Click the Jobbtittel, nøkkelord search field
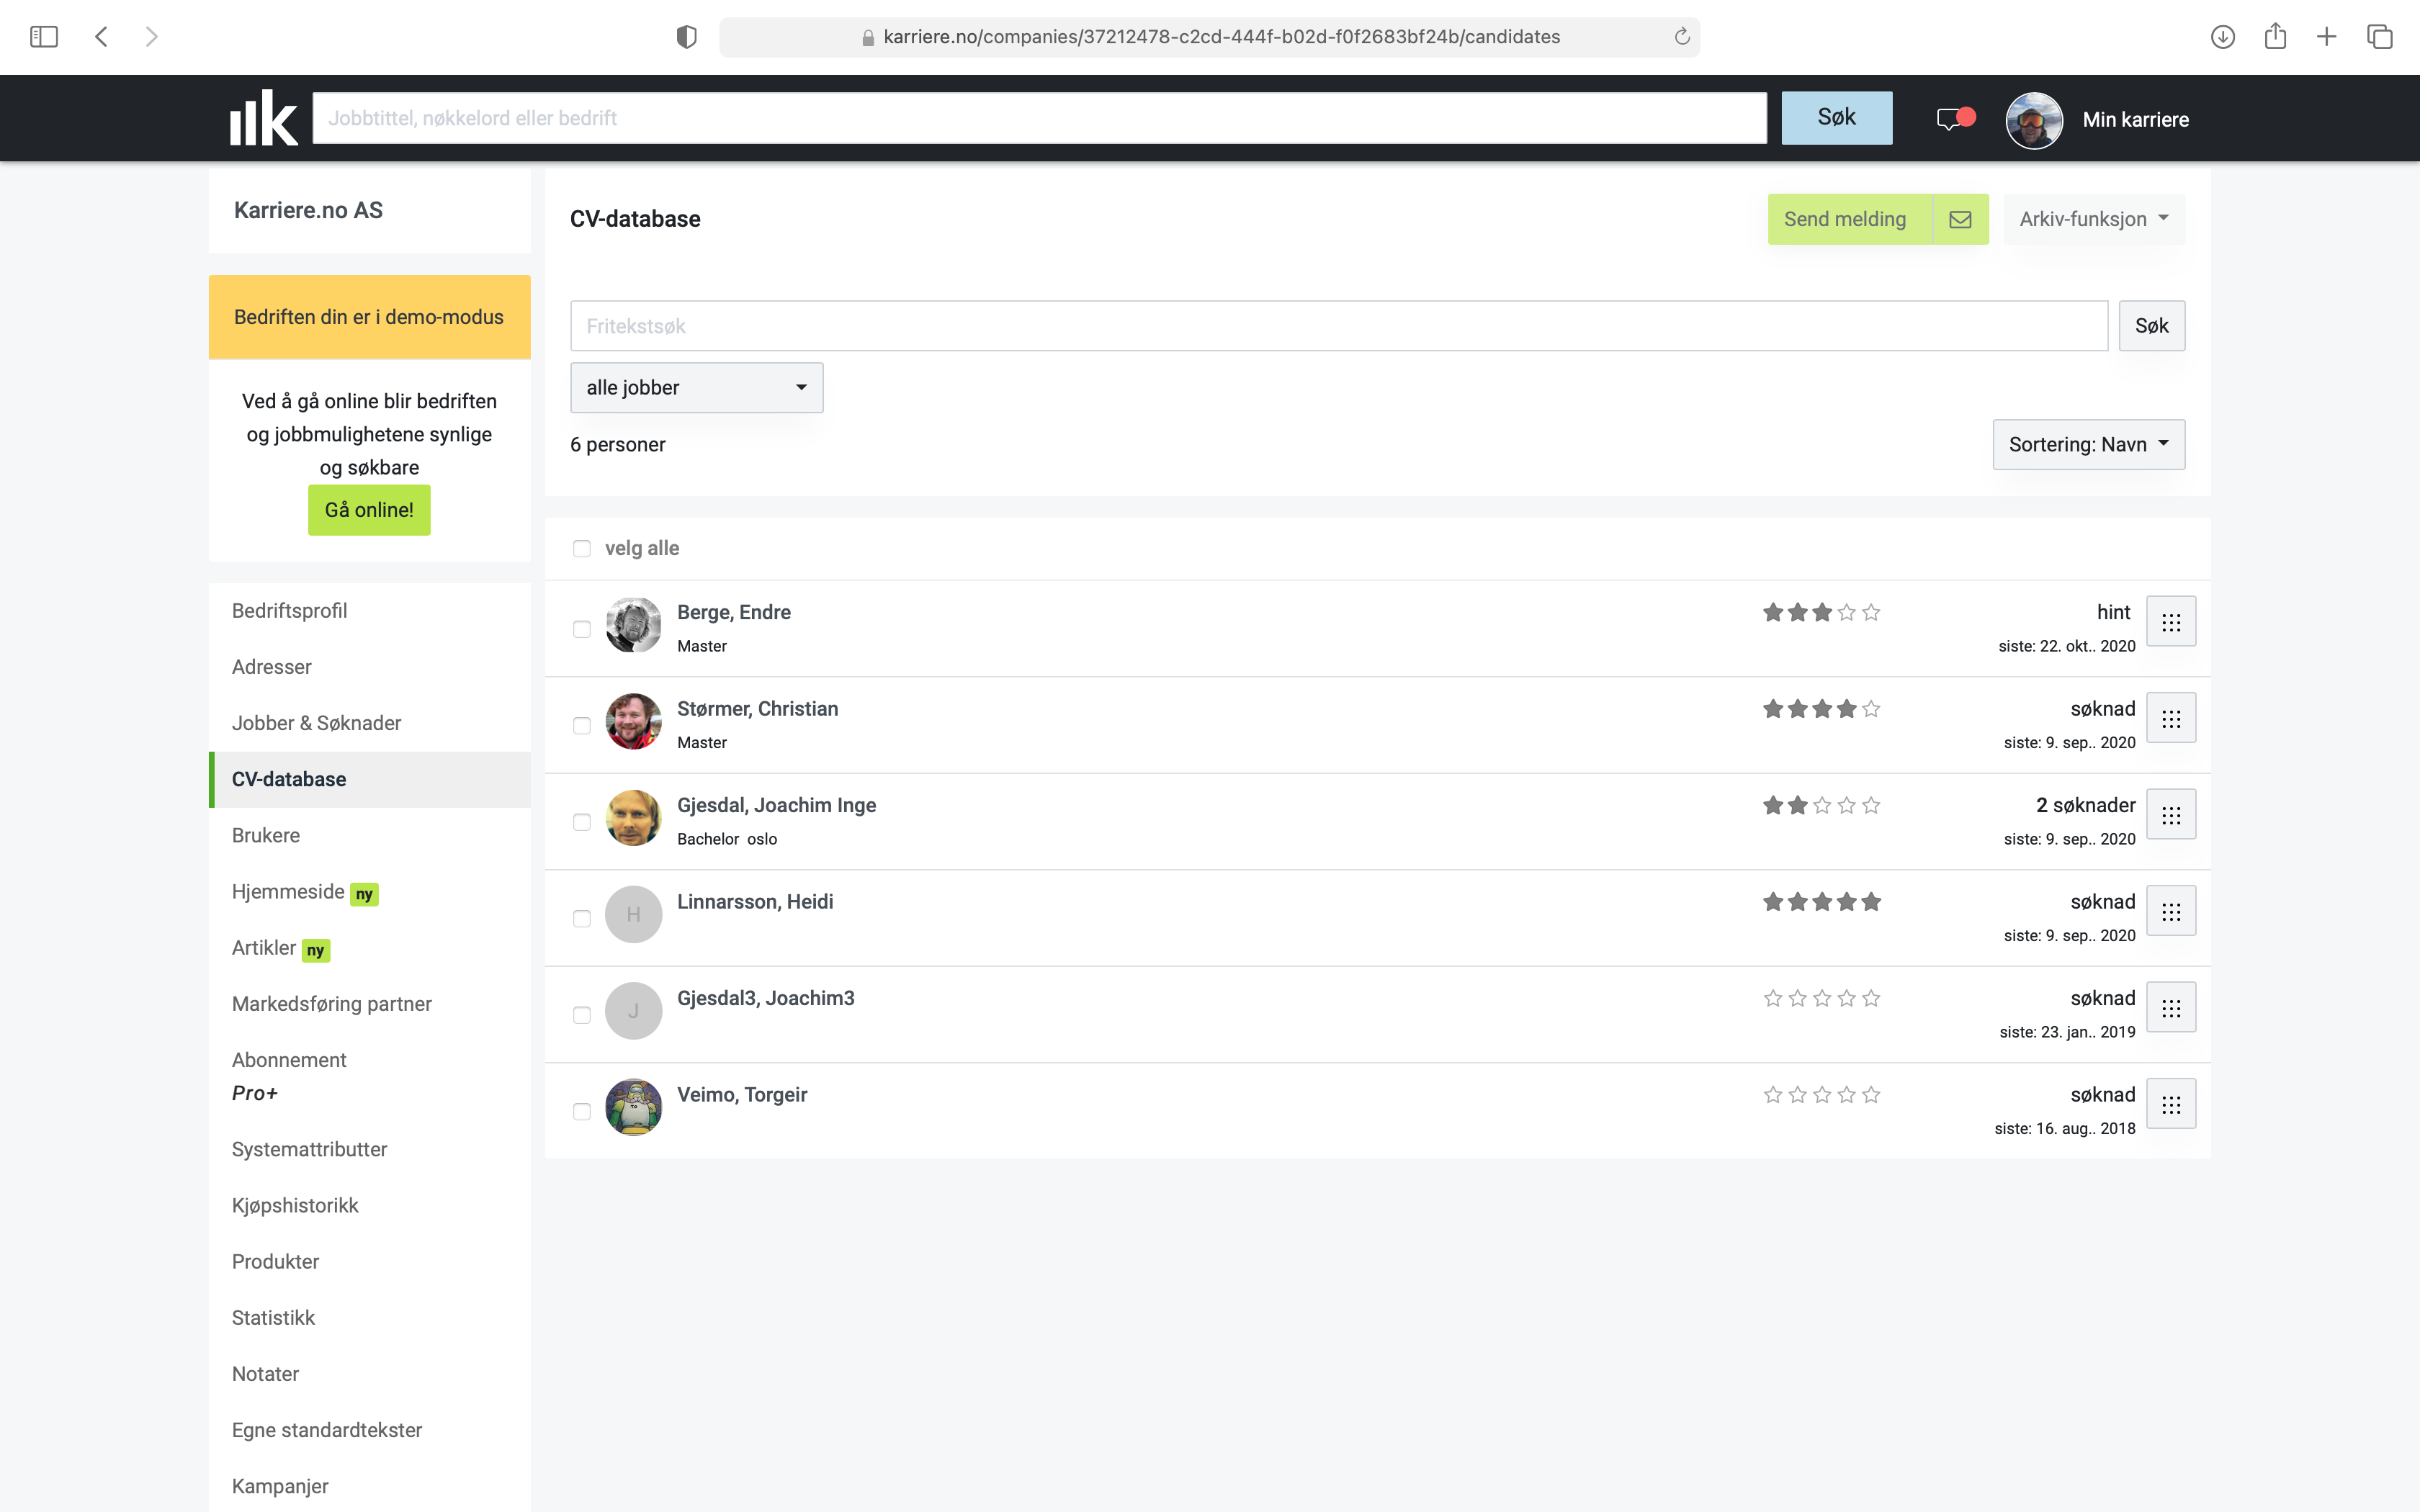 (x=1039, y=118)
